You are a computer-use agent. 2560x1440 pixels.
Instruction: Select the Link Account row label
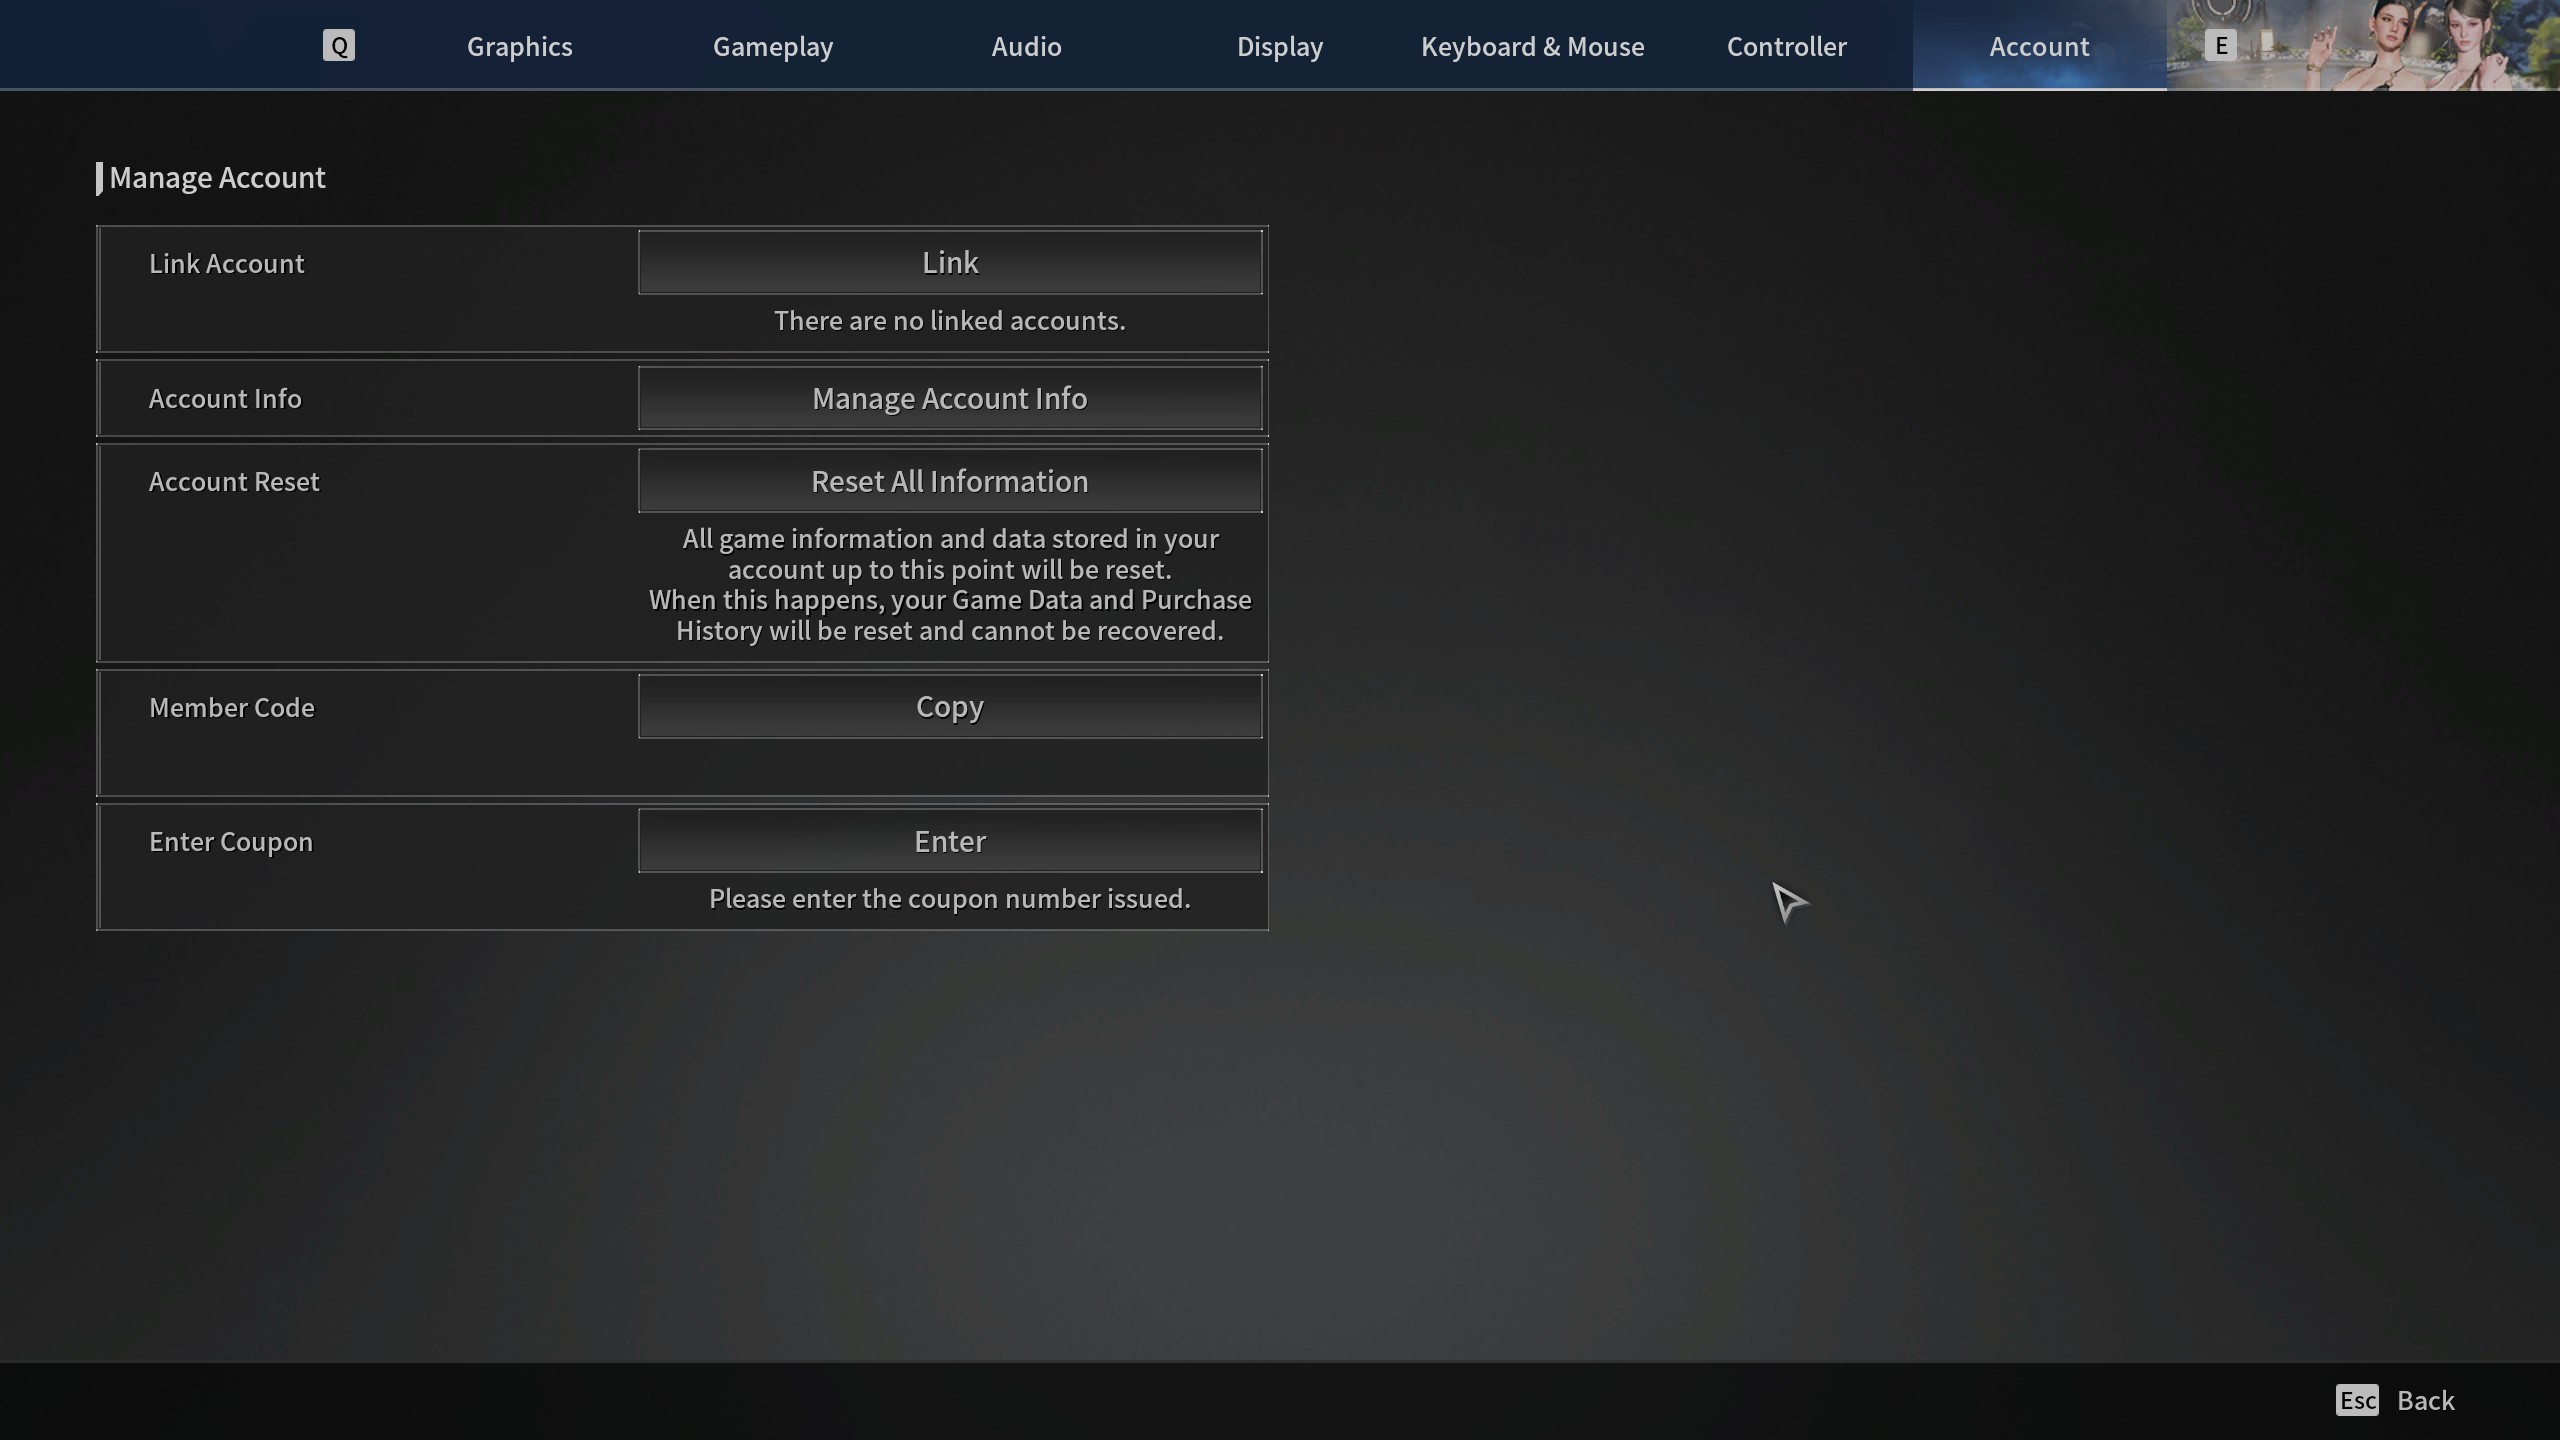point(226,263)
